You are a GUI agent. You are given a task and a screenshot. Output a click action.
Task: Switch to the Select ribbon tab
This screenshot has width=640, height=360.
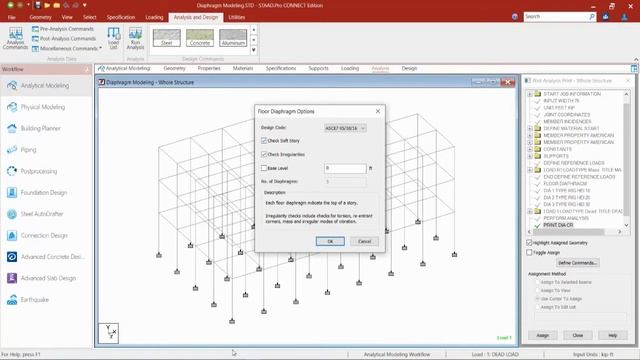(89, 17)
